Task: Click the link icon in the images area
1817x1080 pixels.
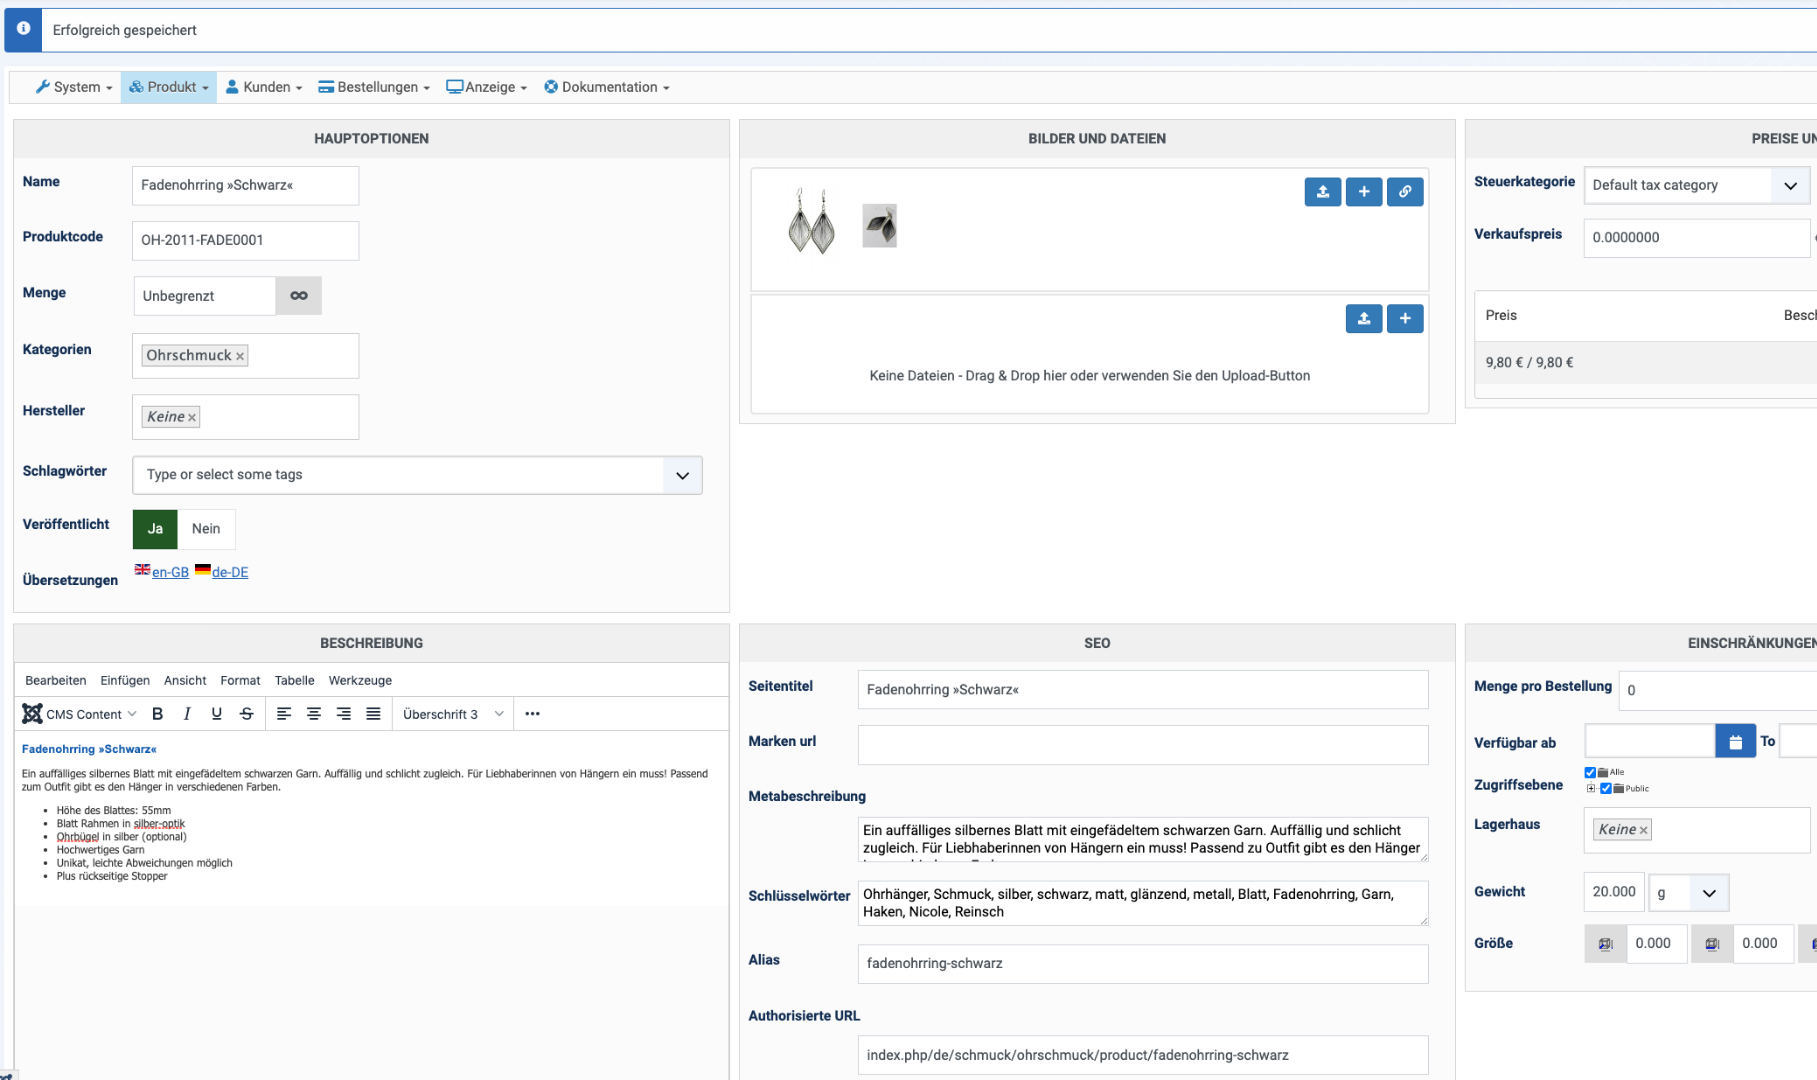Action: coord(1405,192)
